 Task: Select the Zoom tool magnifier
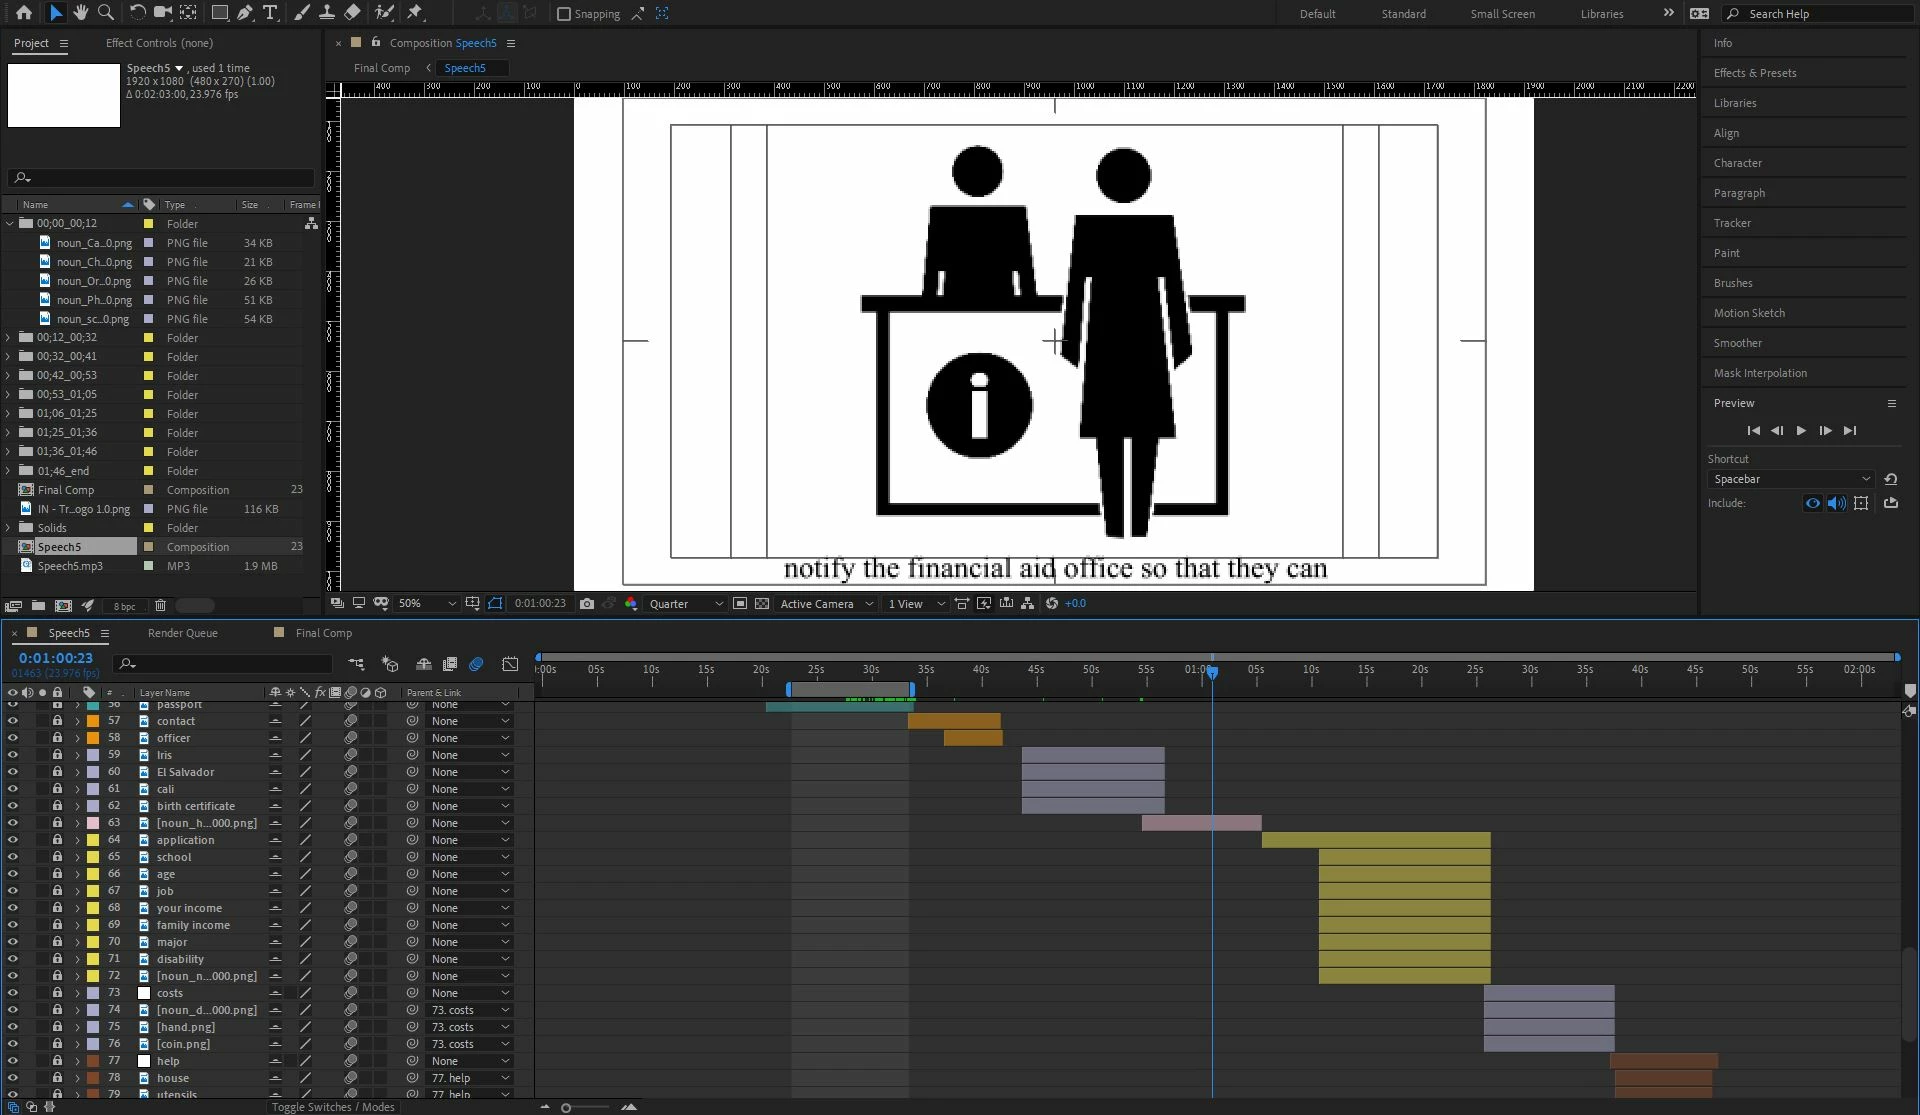click(x=105, y=13)
